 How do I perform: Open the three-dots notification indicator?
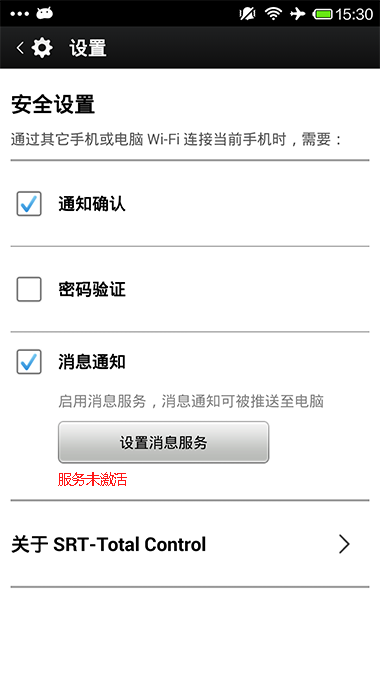pyautogui.click(x=19, y=14)
